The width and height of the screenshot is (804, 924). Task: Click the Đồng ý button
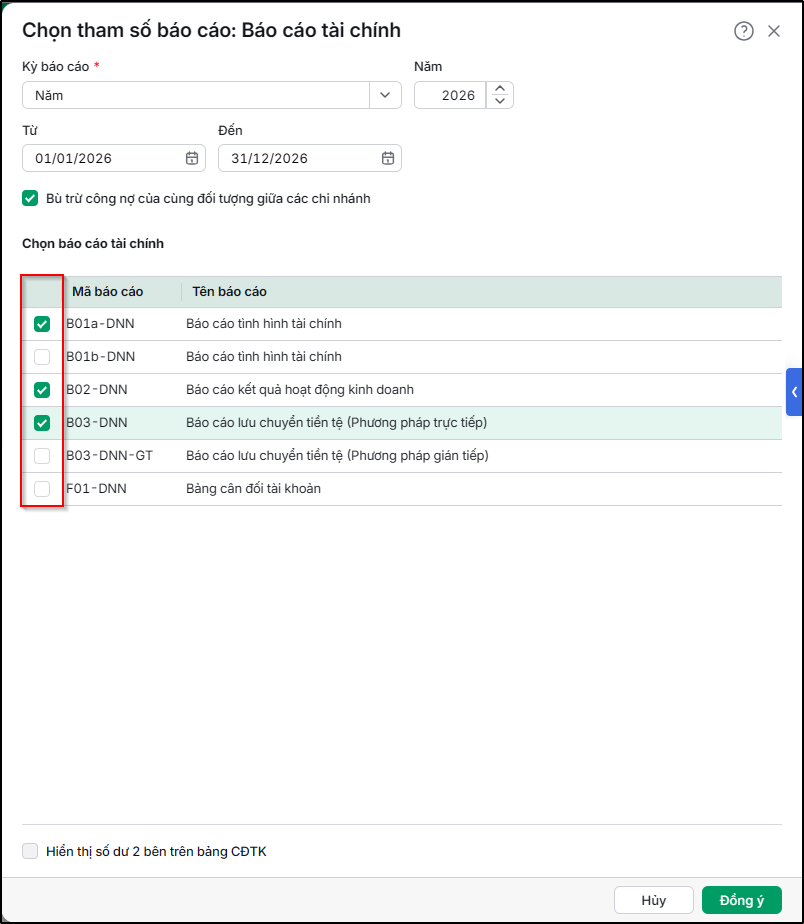(x=742, y=900)
